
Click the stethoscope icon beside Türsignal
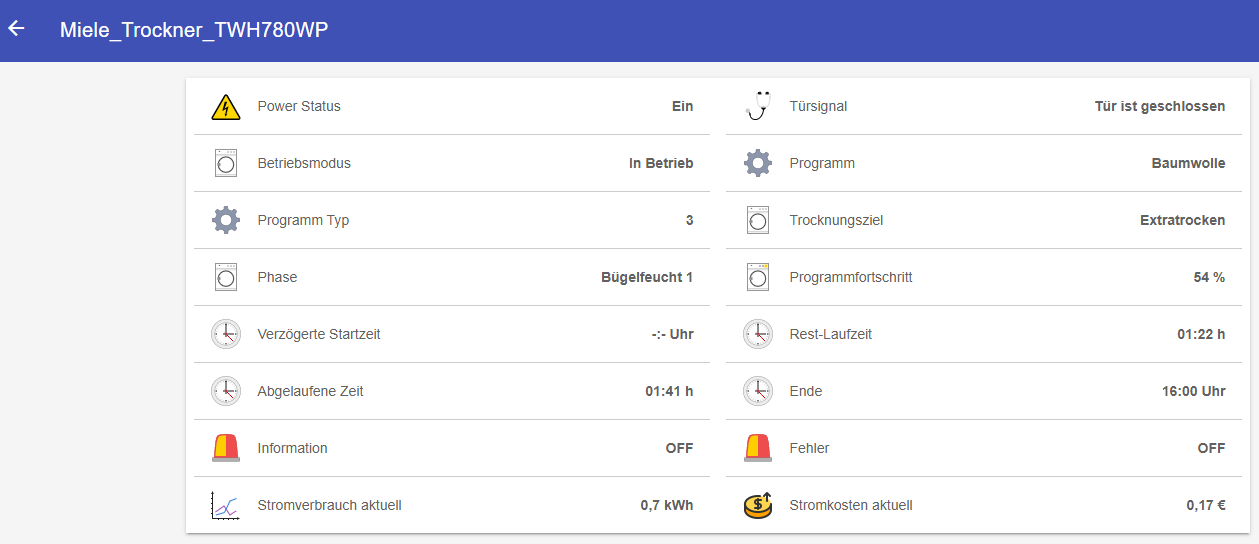pos(758,106)
